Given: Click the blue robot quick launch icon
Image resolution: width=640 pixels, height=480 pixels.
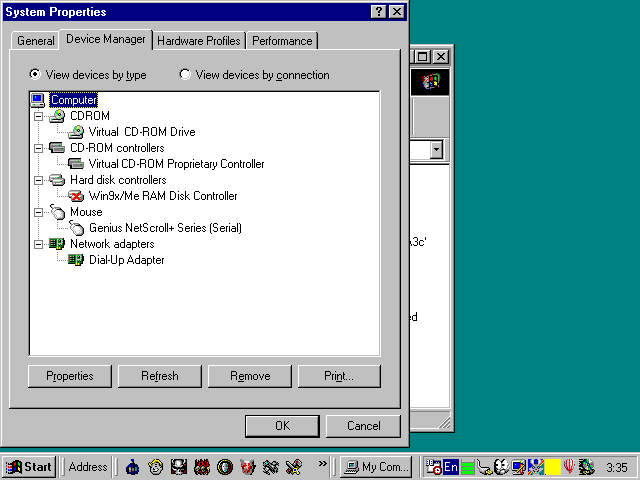Looking at the screenshot, I should (x=132, y=467).
